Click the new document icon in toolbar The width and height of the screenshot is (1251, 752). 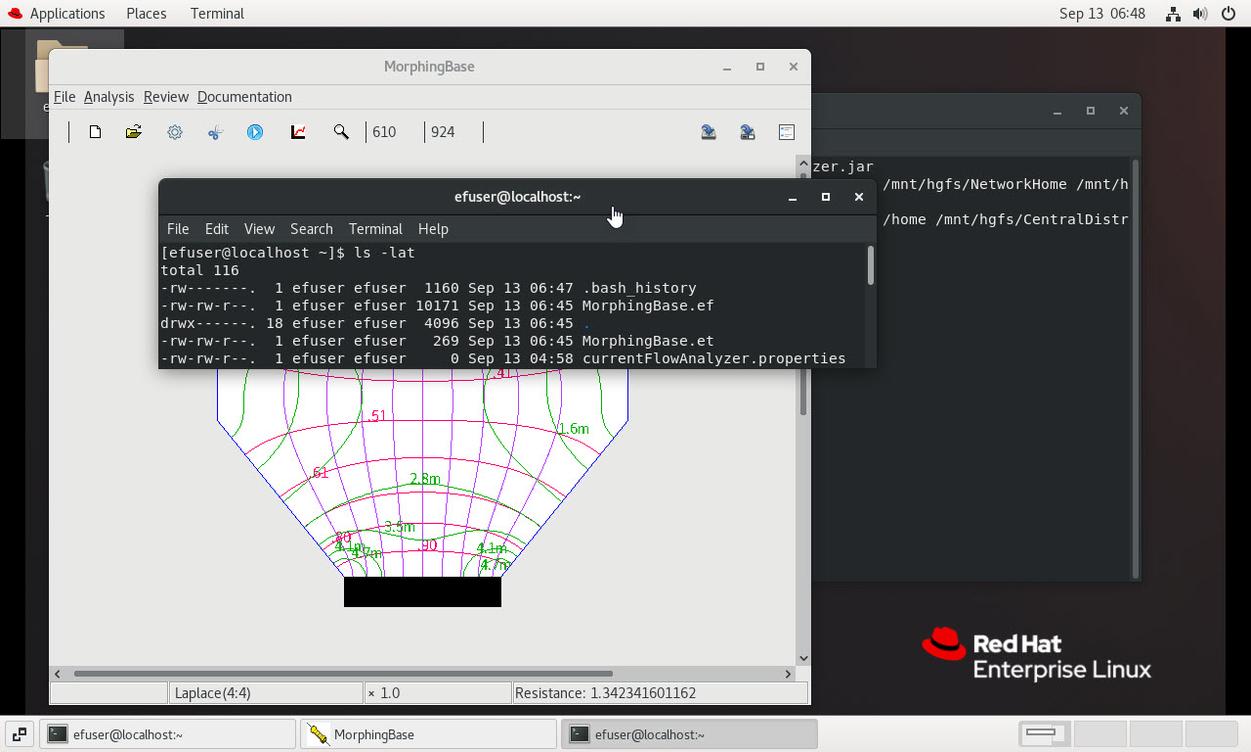click(95, 132)
